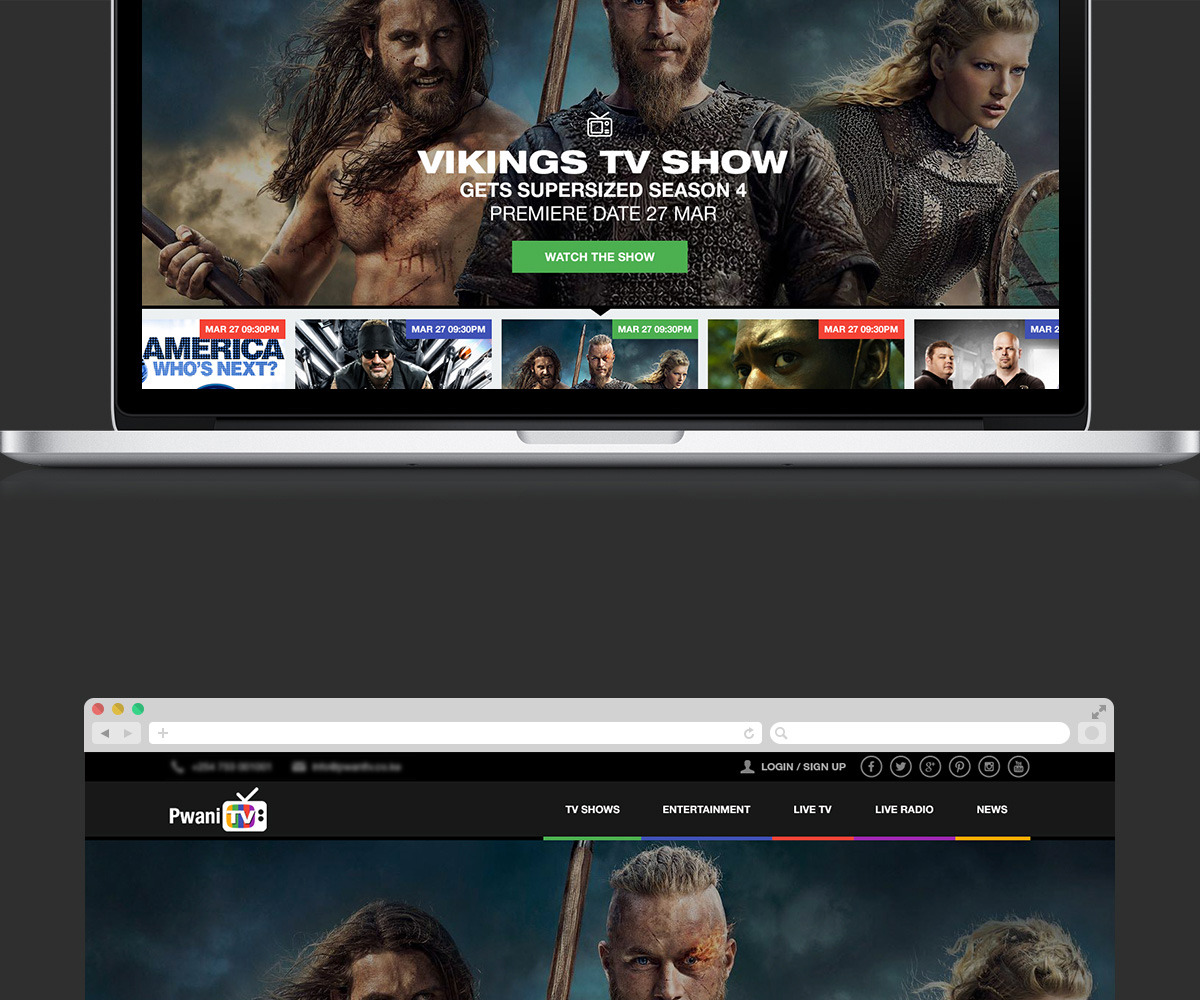1200x1000 pixels.
Task: Open the YouTube social icon
Action: (1018, 767)
